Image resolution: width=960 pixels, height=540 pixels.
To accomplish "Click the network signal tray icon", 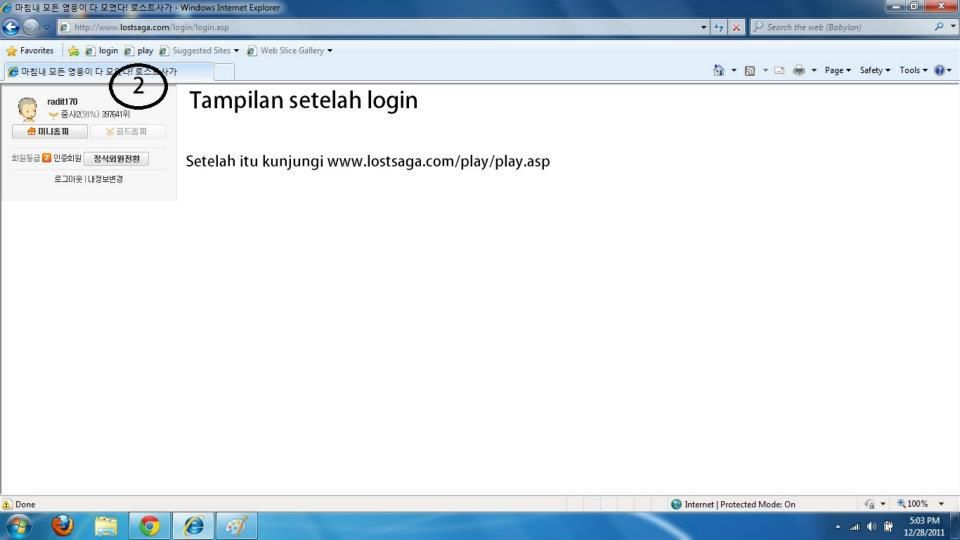I will [x=855, y=527].
